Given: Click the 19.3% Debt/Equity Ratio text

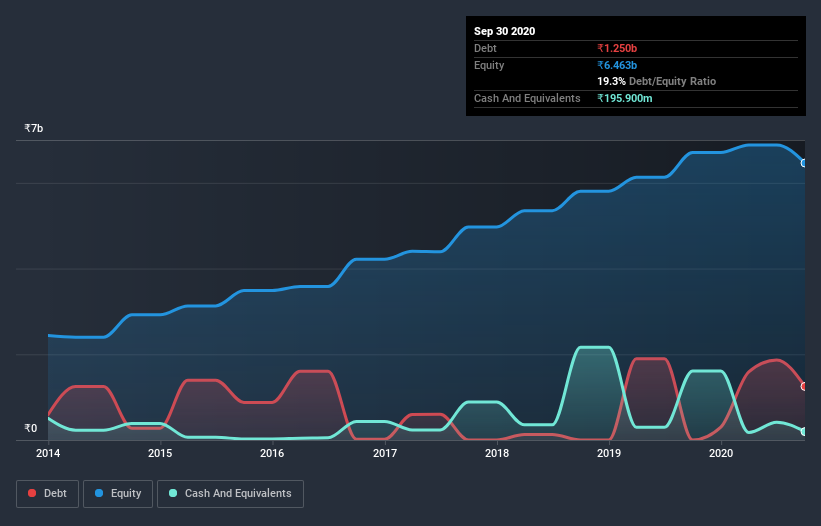Looking at the screenshot, I should pos(657,81).
